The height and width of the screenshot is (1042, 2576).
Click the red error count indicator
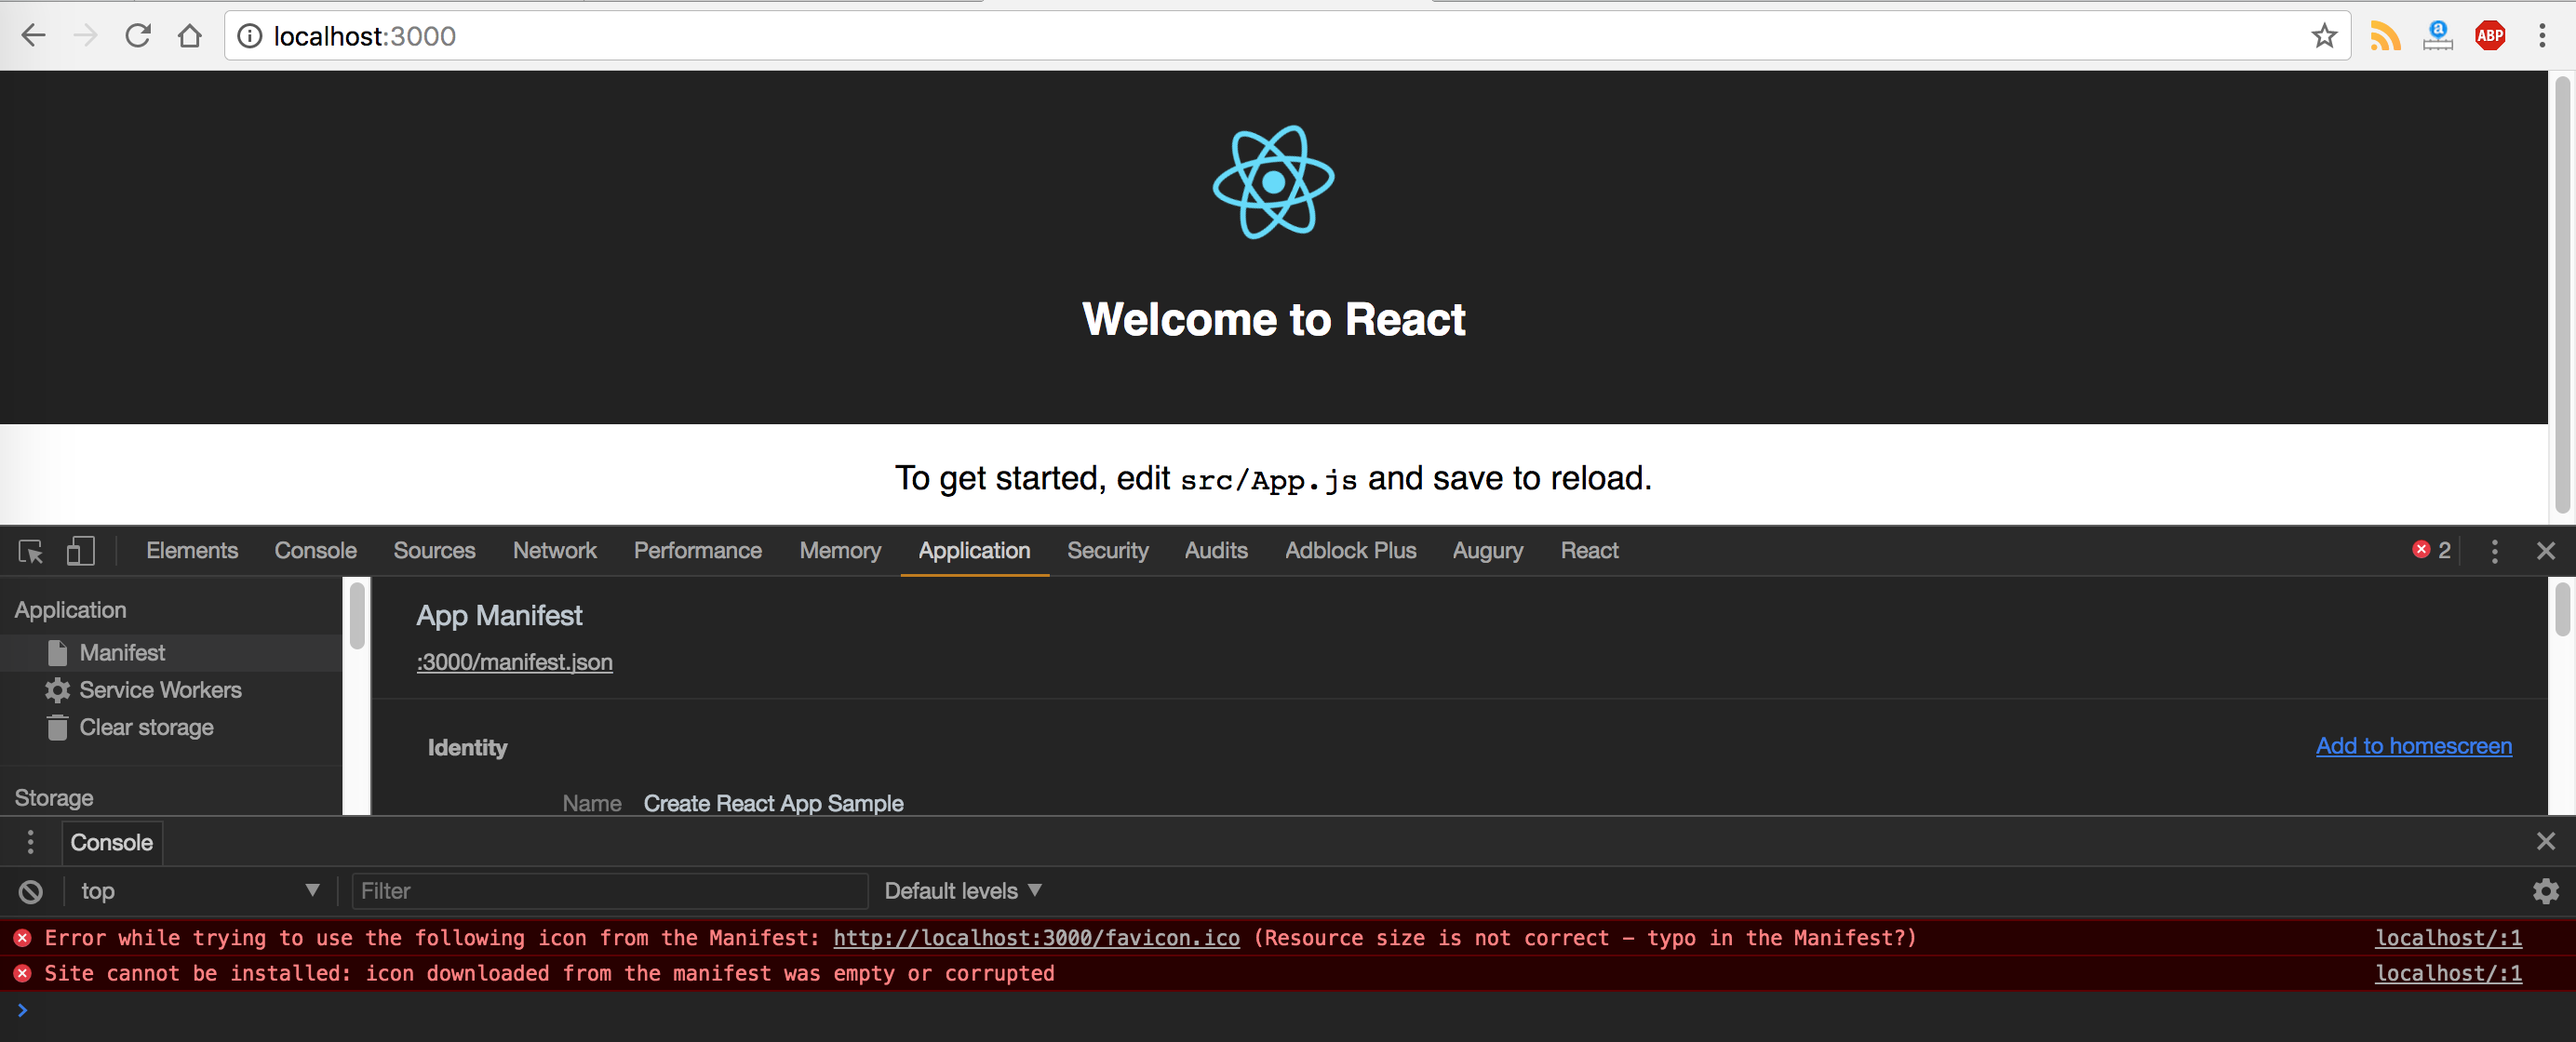[x=2431, y=550]
